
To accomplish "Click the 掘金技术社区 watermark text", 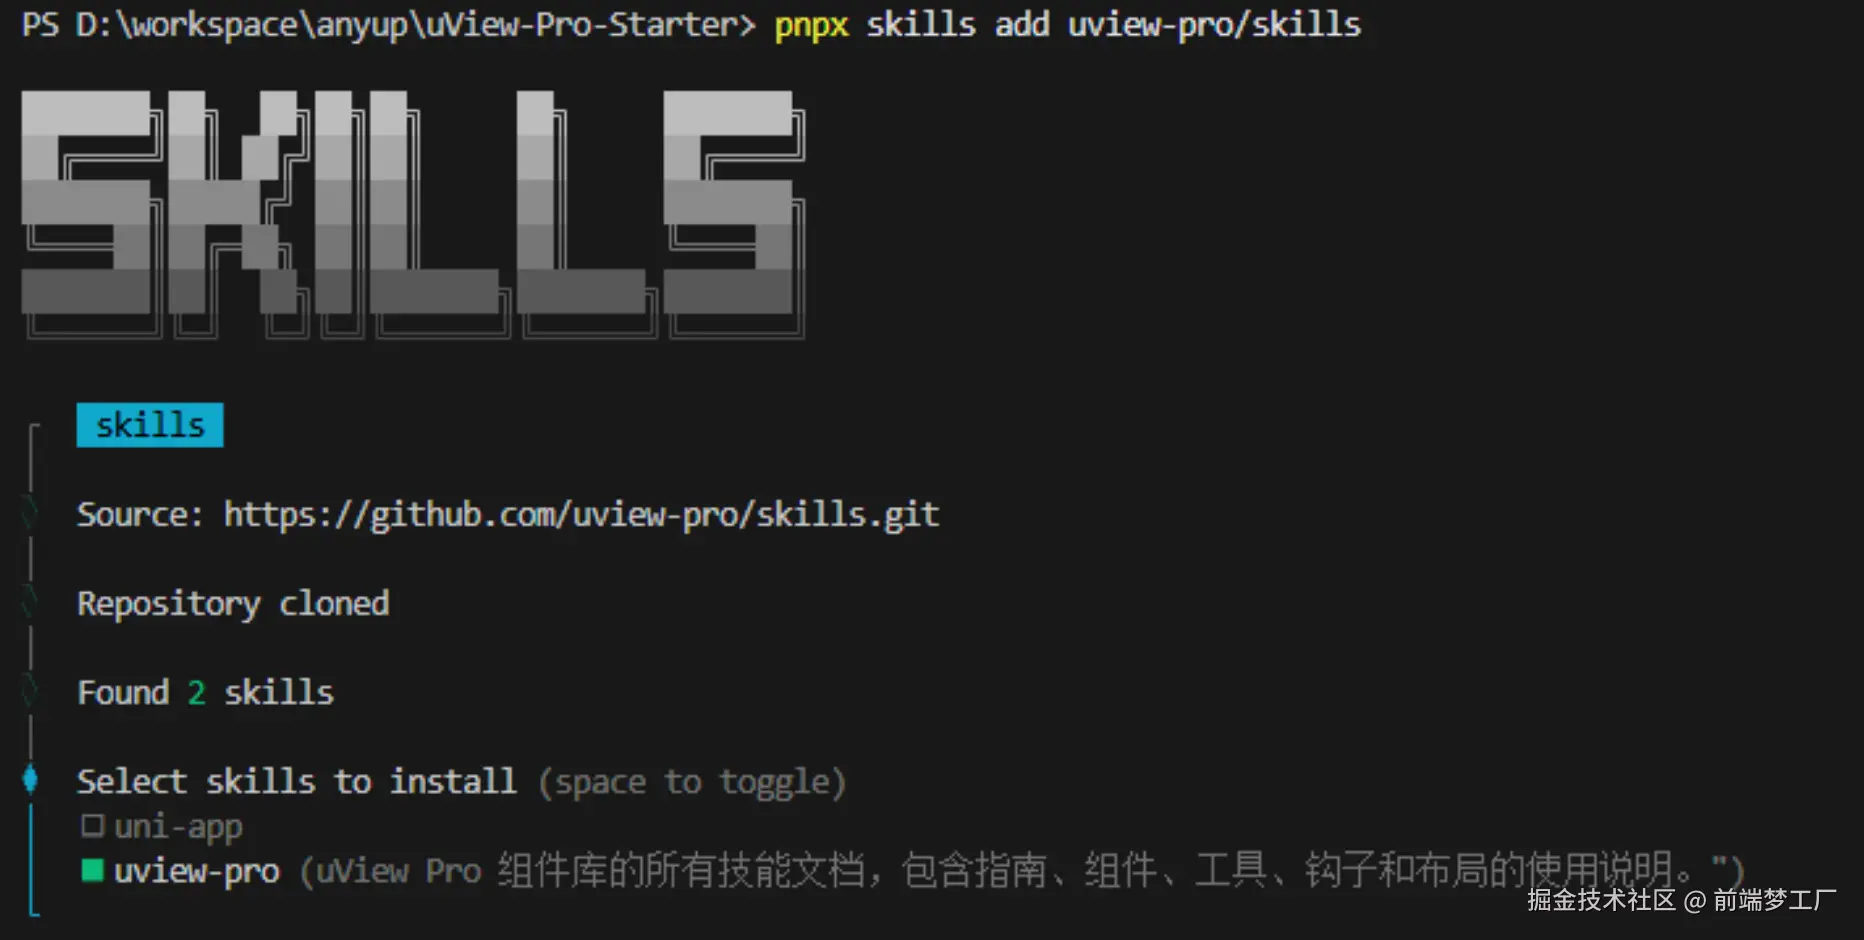I will (x=1601, y=900).
